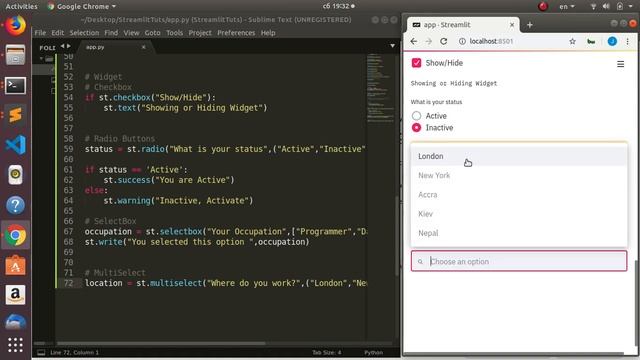Image resolution: width=640 pixels, height=360 pixels.
Task: Bookmark this page with star icon
Action: 572,41
